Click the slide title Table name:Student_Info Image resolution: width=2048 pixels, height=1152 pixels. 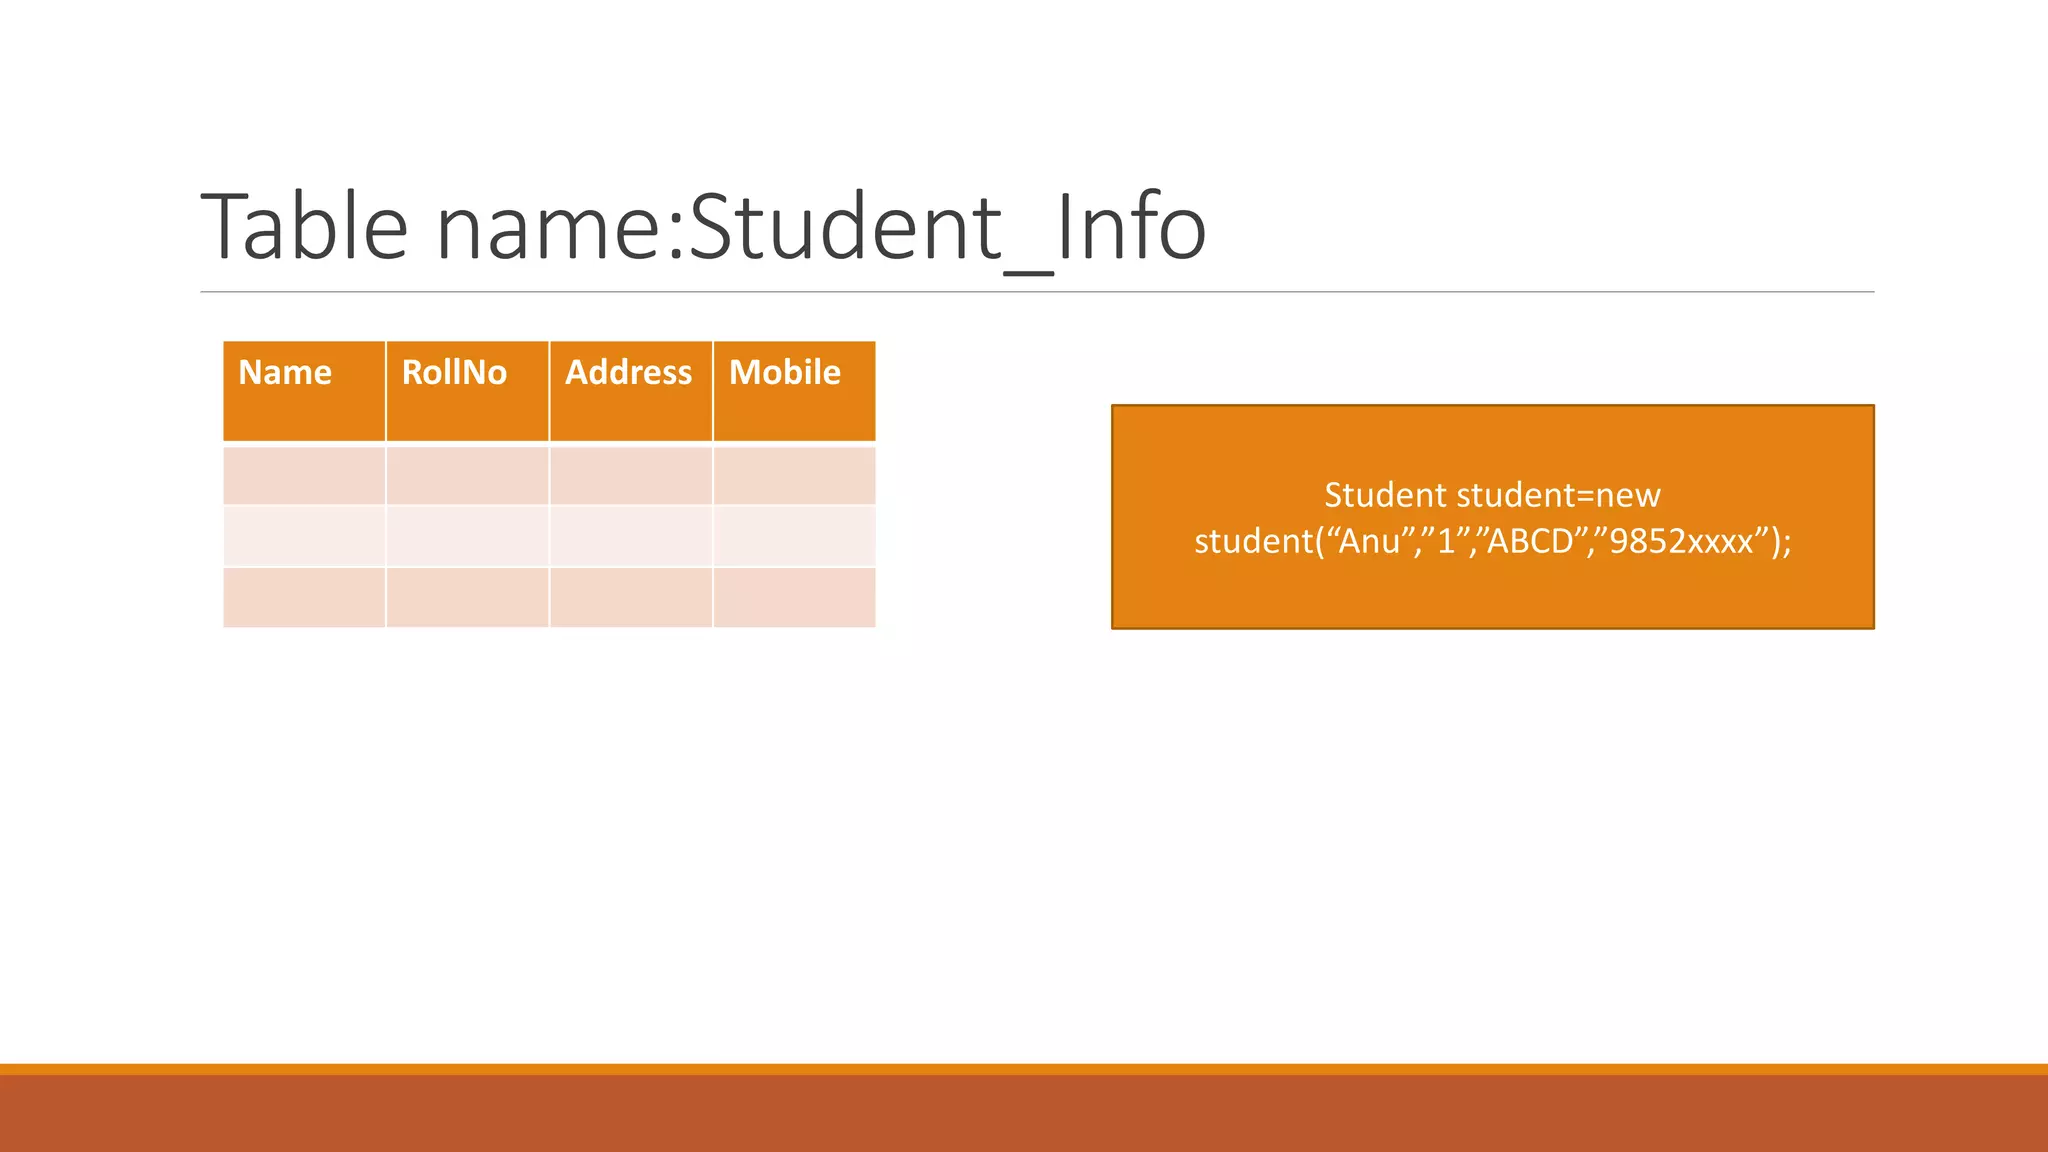click(703, 228)
